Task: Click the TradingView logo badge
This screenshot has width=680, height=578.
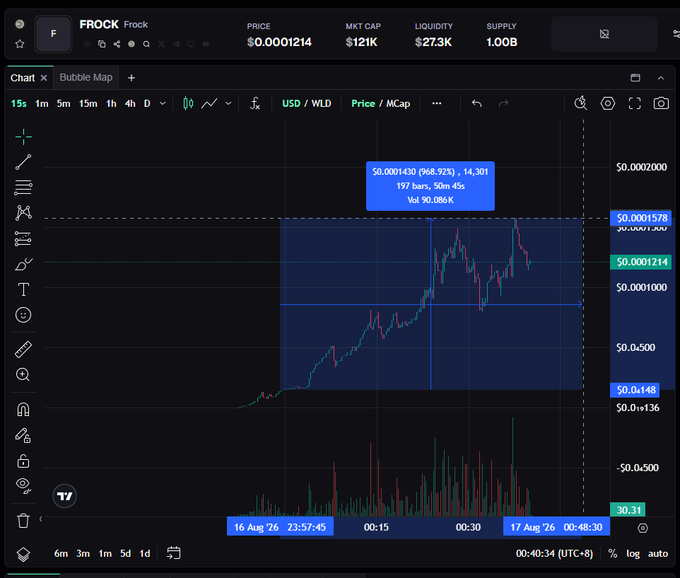Action: (65, 496)
